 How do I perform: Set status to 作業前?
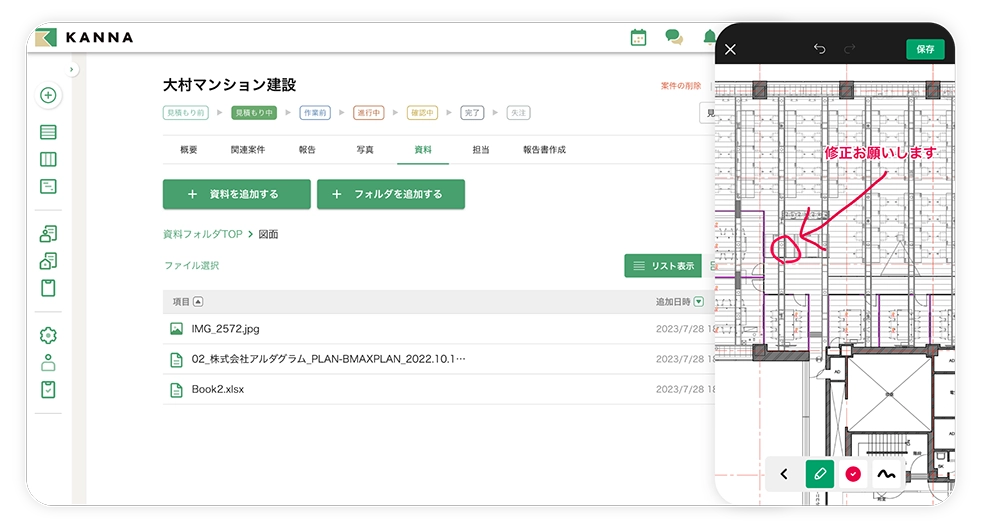point(315,113)
